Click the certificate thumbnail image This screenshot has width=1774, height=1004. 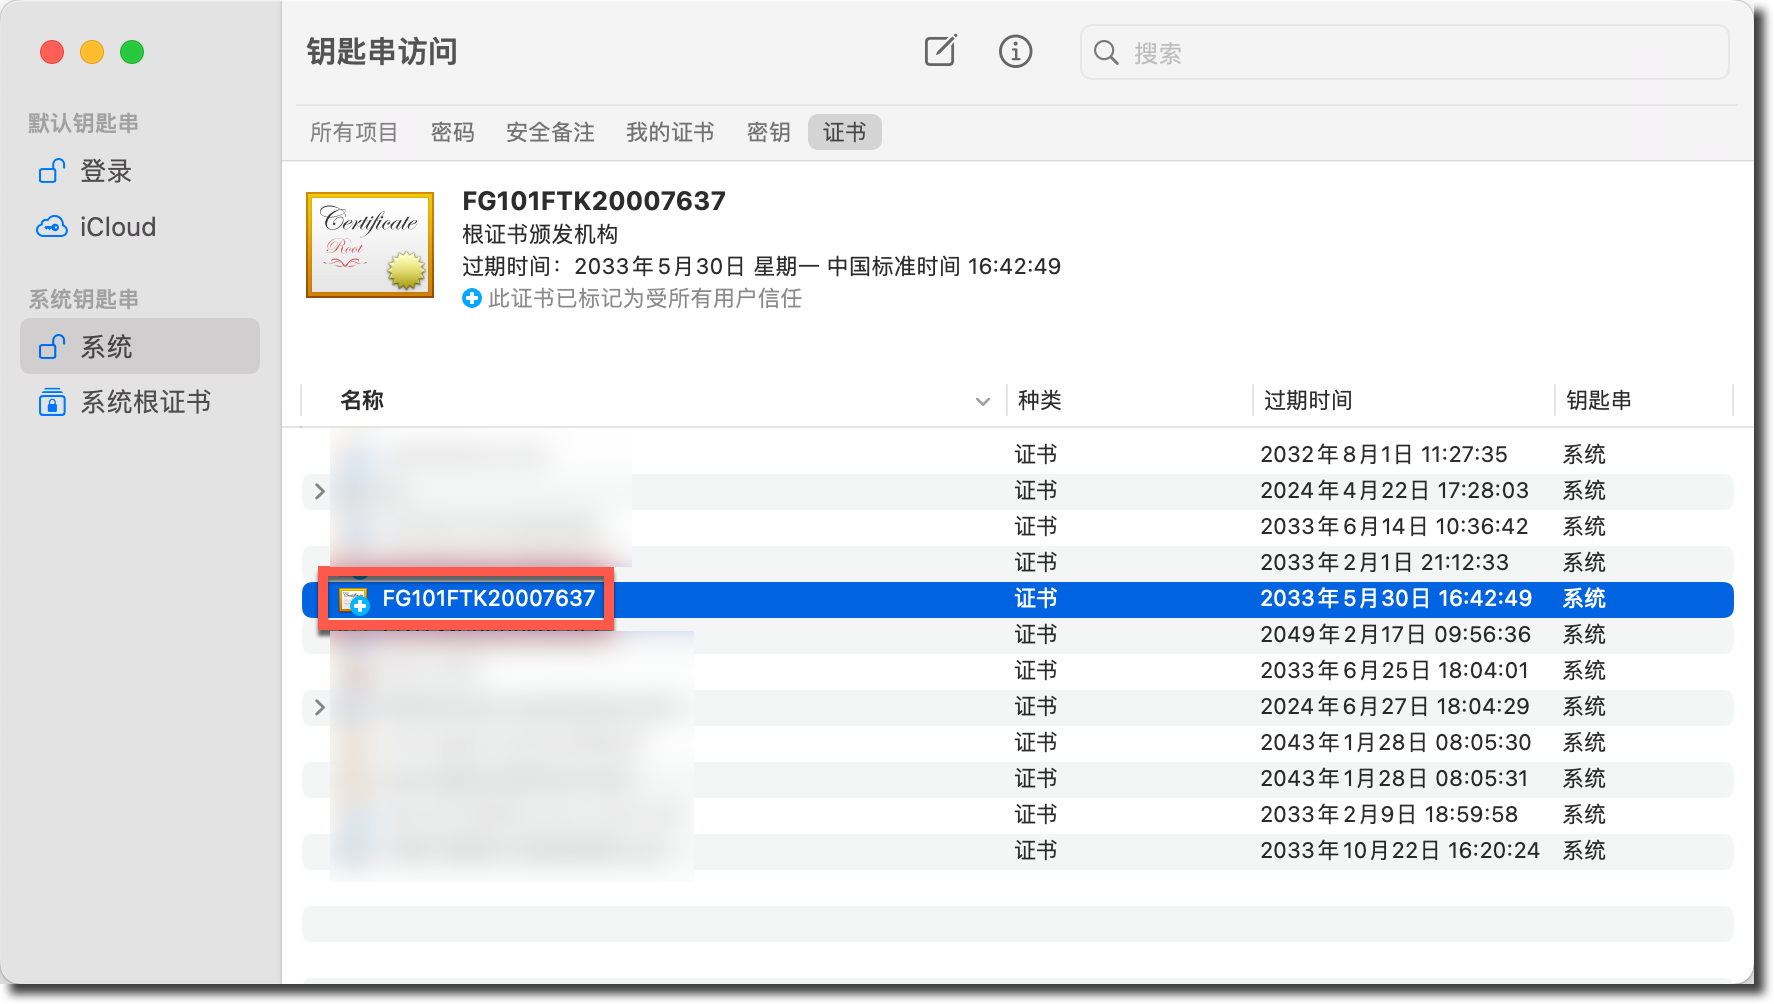point(370,245)
